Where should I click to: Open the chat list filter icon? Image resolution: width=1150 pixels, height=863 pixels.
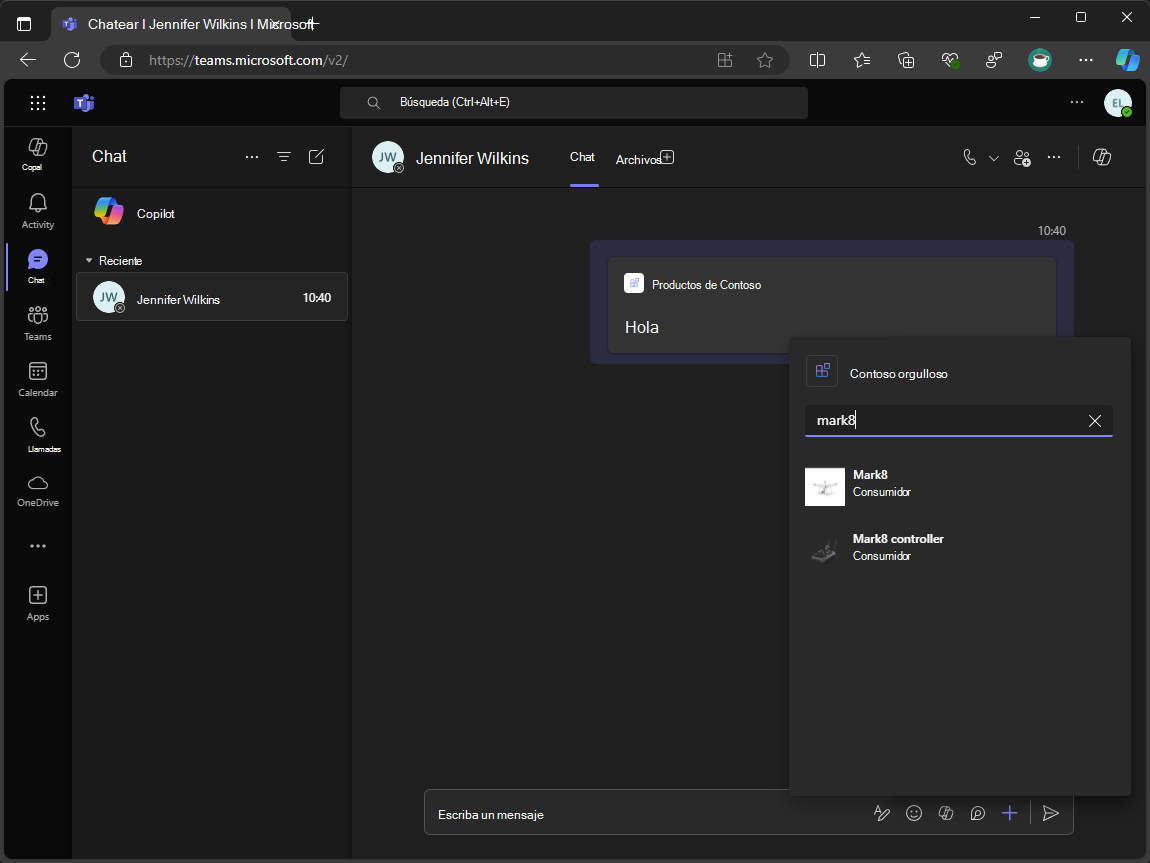pyautogui.click(x=284, y=157)
